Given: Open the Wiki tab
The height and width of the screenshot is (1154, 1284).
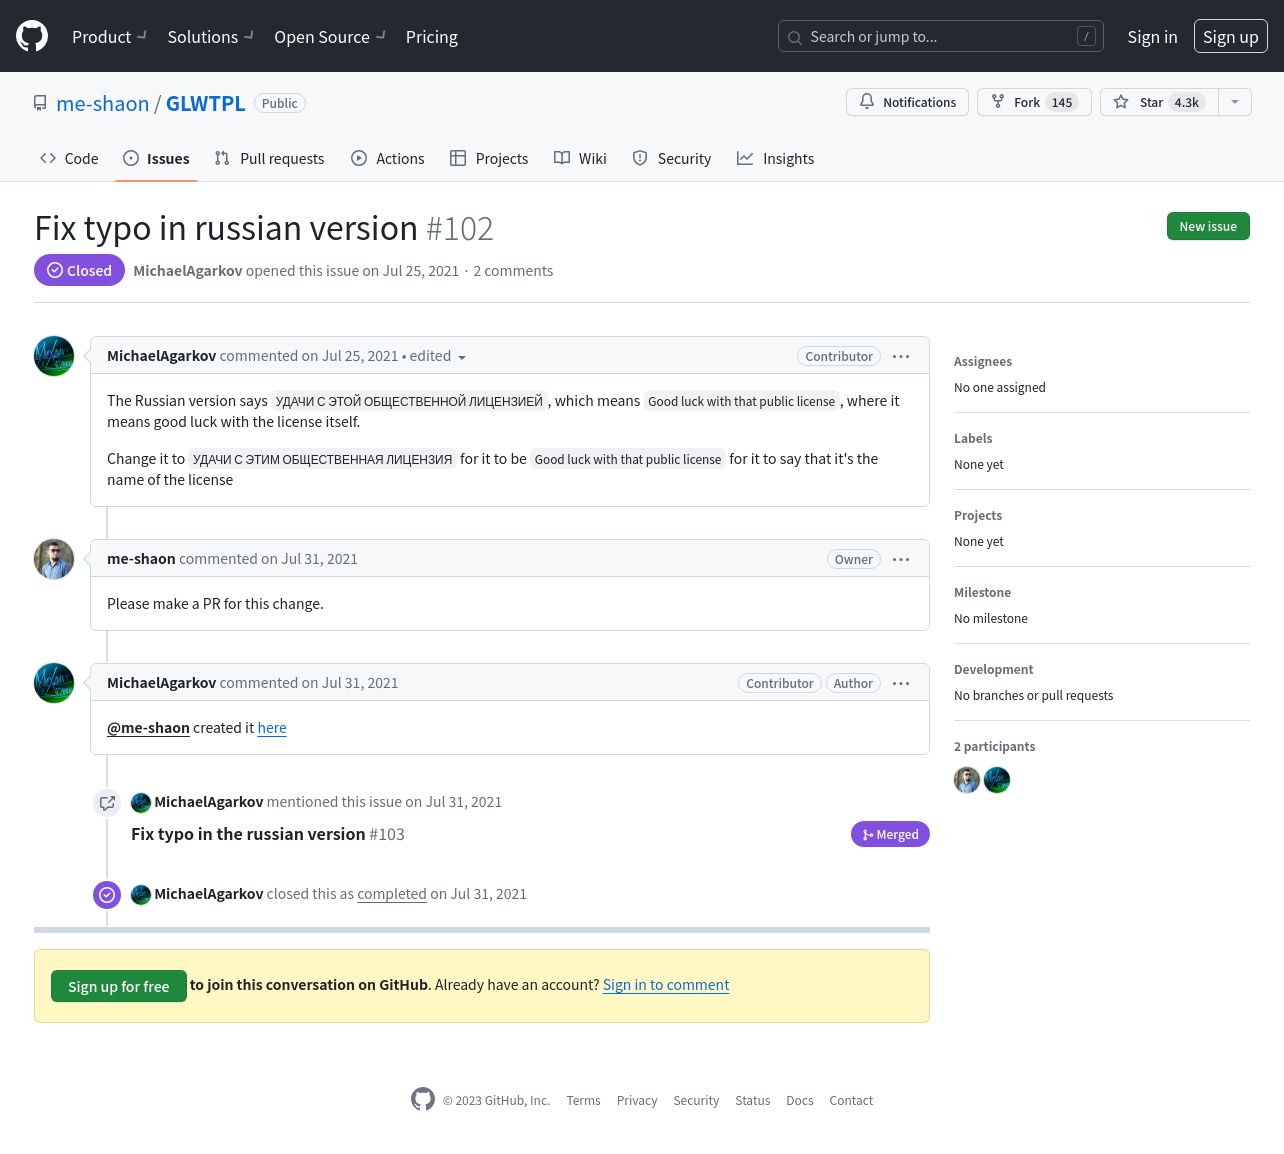Looking at the screenshot, I should tap(580, 158).
